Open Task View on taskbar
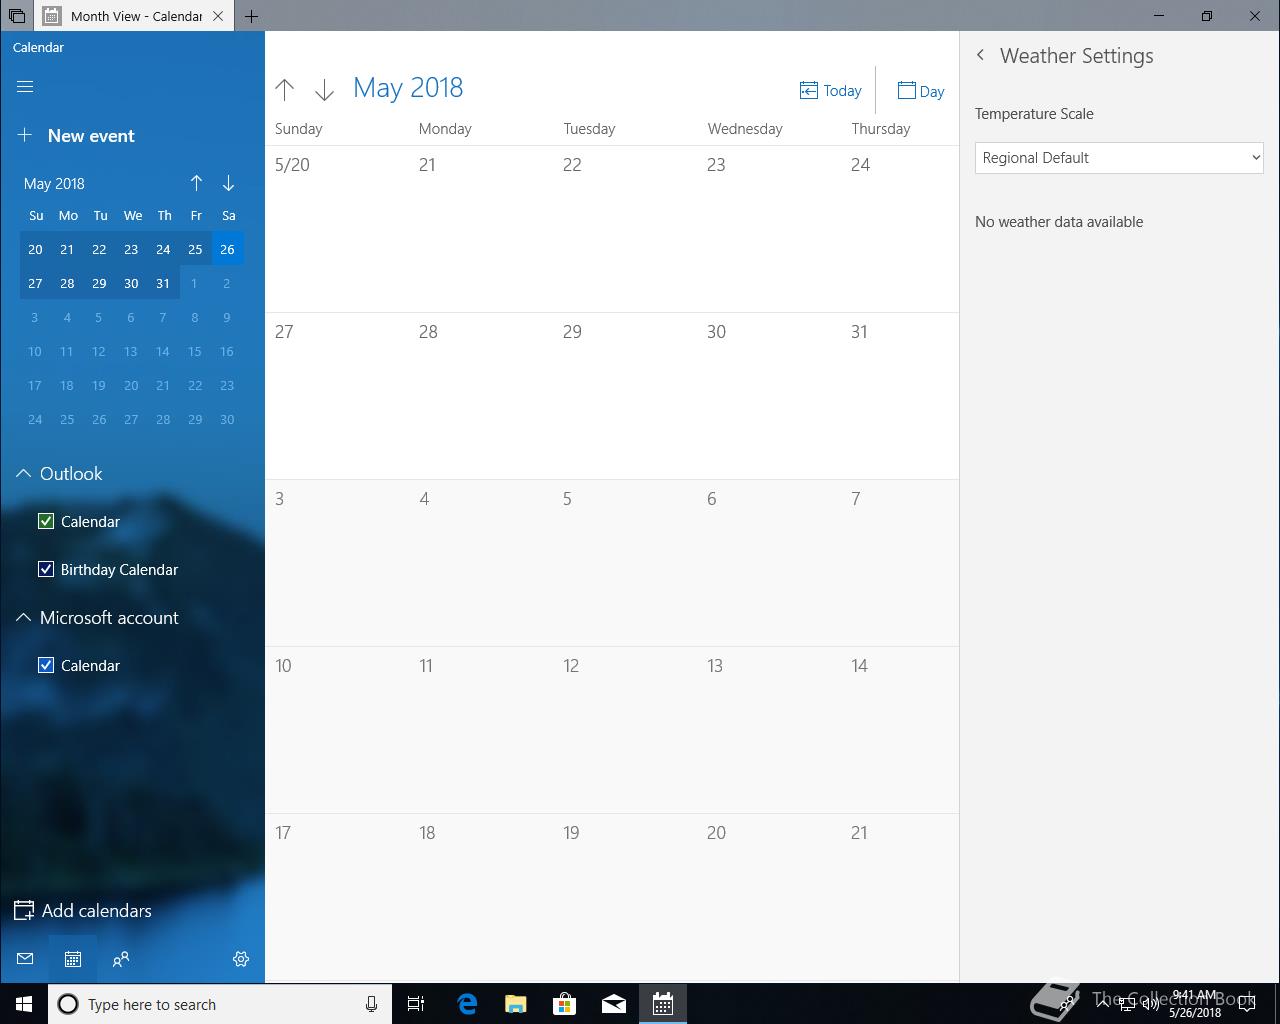1280x1024 pixels. (416, 1004)
